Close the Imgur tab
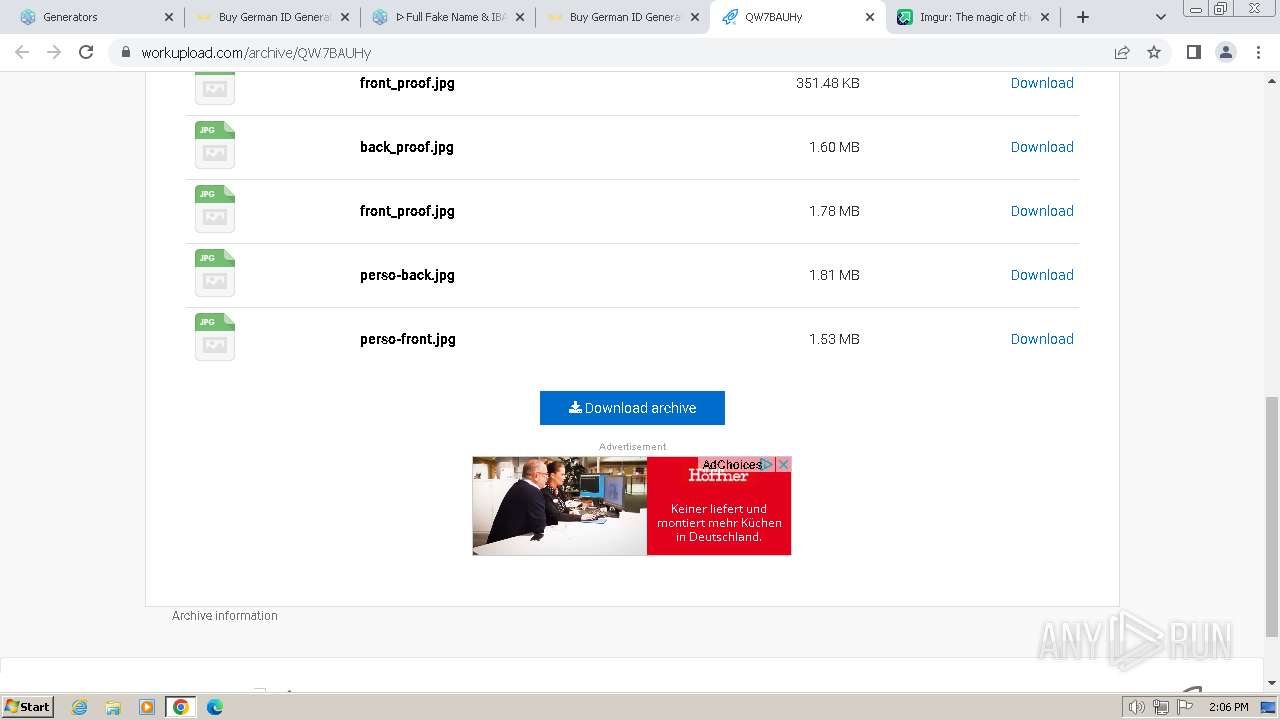The image size is (1280, 720). pyautogui.click(x=1045, y=17)
